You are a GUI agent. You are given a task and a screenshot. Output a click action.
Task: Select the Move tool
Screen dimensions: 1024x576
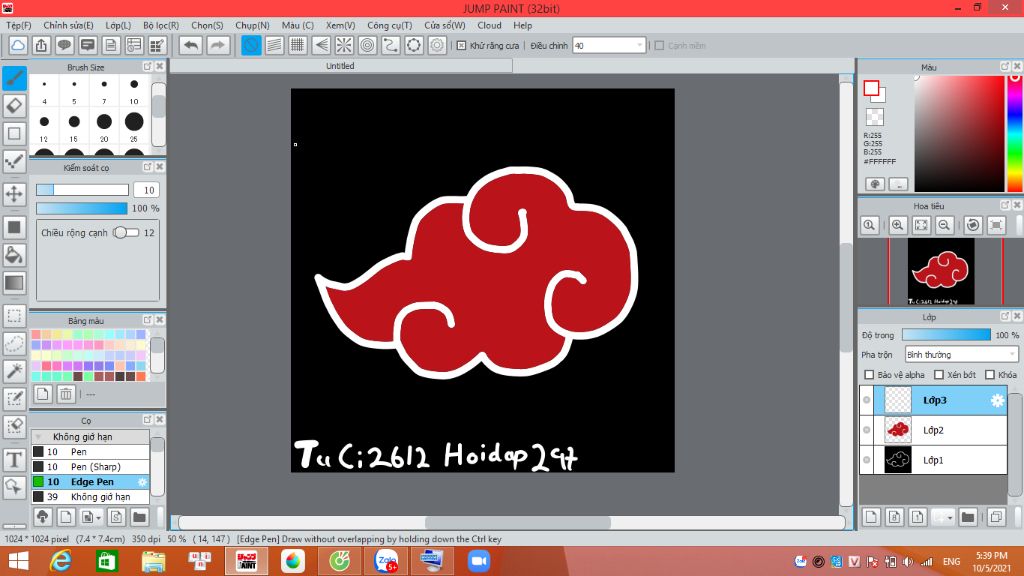coord(14,194)
